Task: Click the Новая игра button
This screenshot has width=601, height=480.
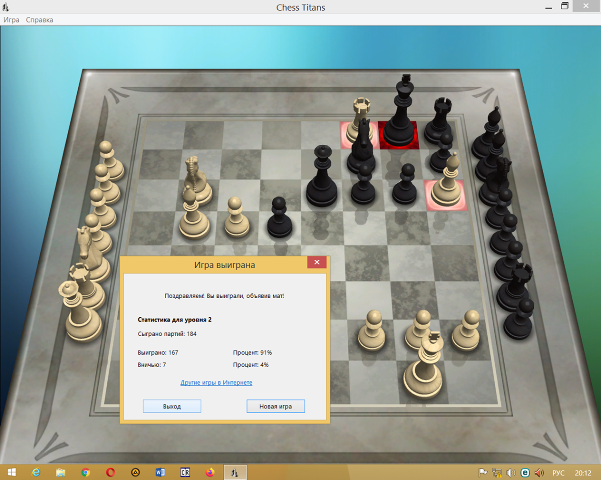Action: click(275, 406)
